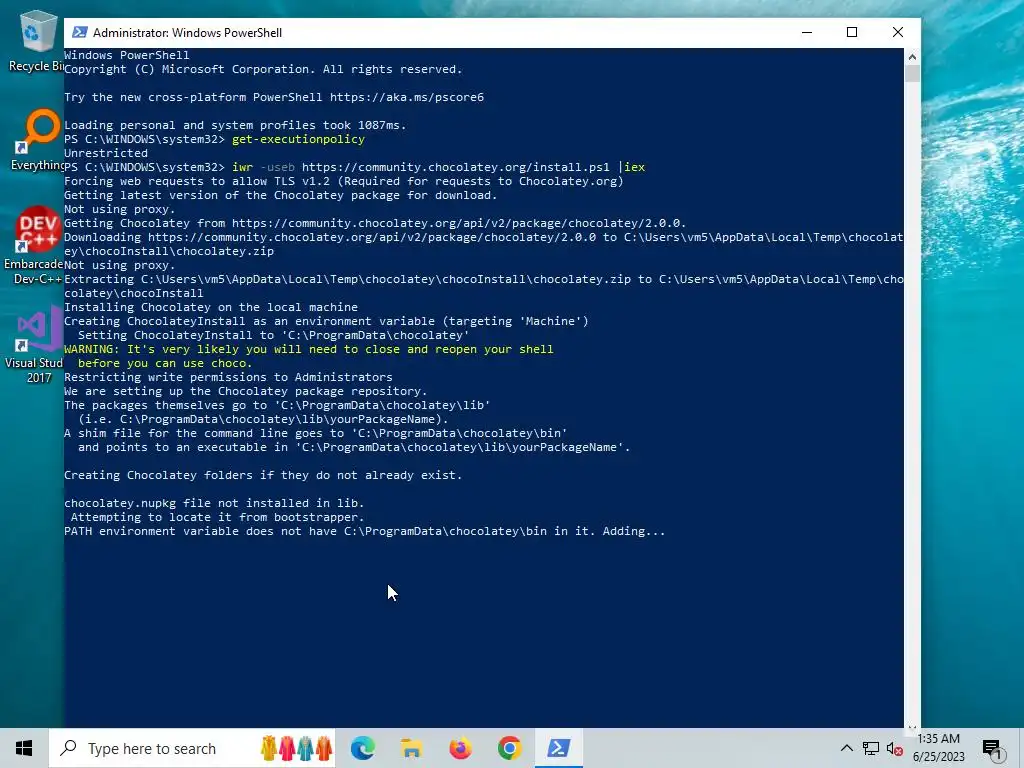The height and width of the screenshot is (768, 1024).
Task: Click the PowerShell scrollbar down arrow
Action: point(912,727)
